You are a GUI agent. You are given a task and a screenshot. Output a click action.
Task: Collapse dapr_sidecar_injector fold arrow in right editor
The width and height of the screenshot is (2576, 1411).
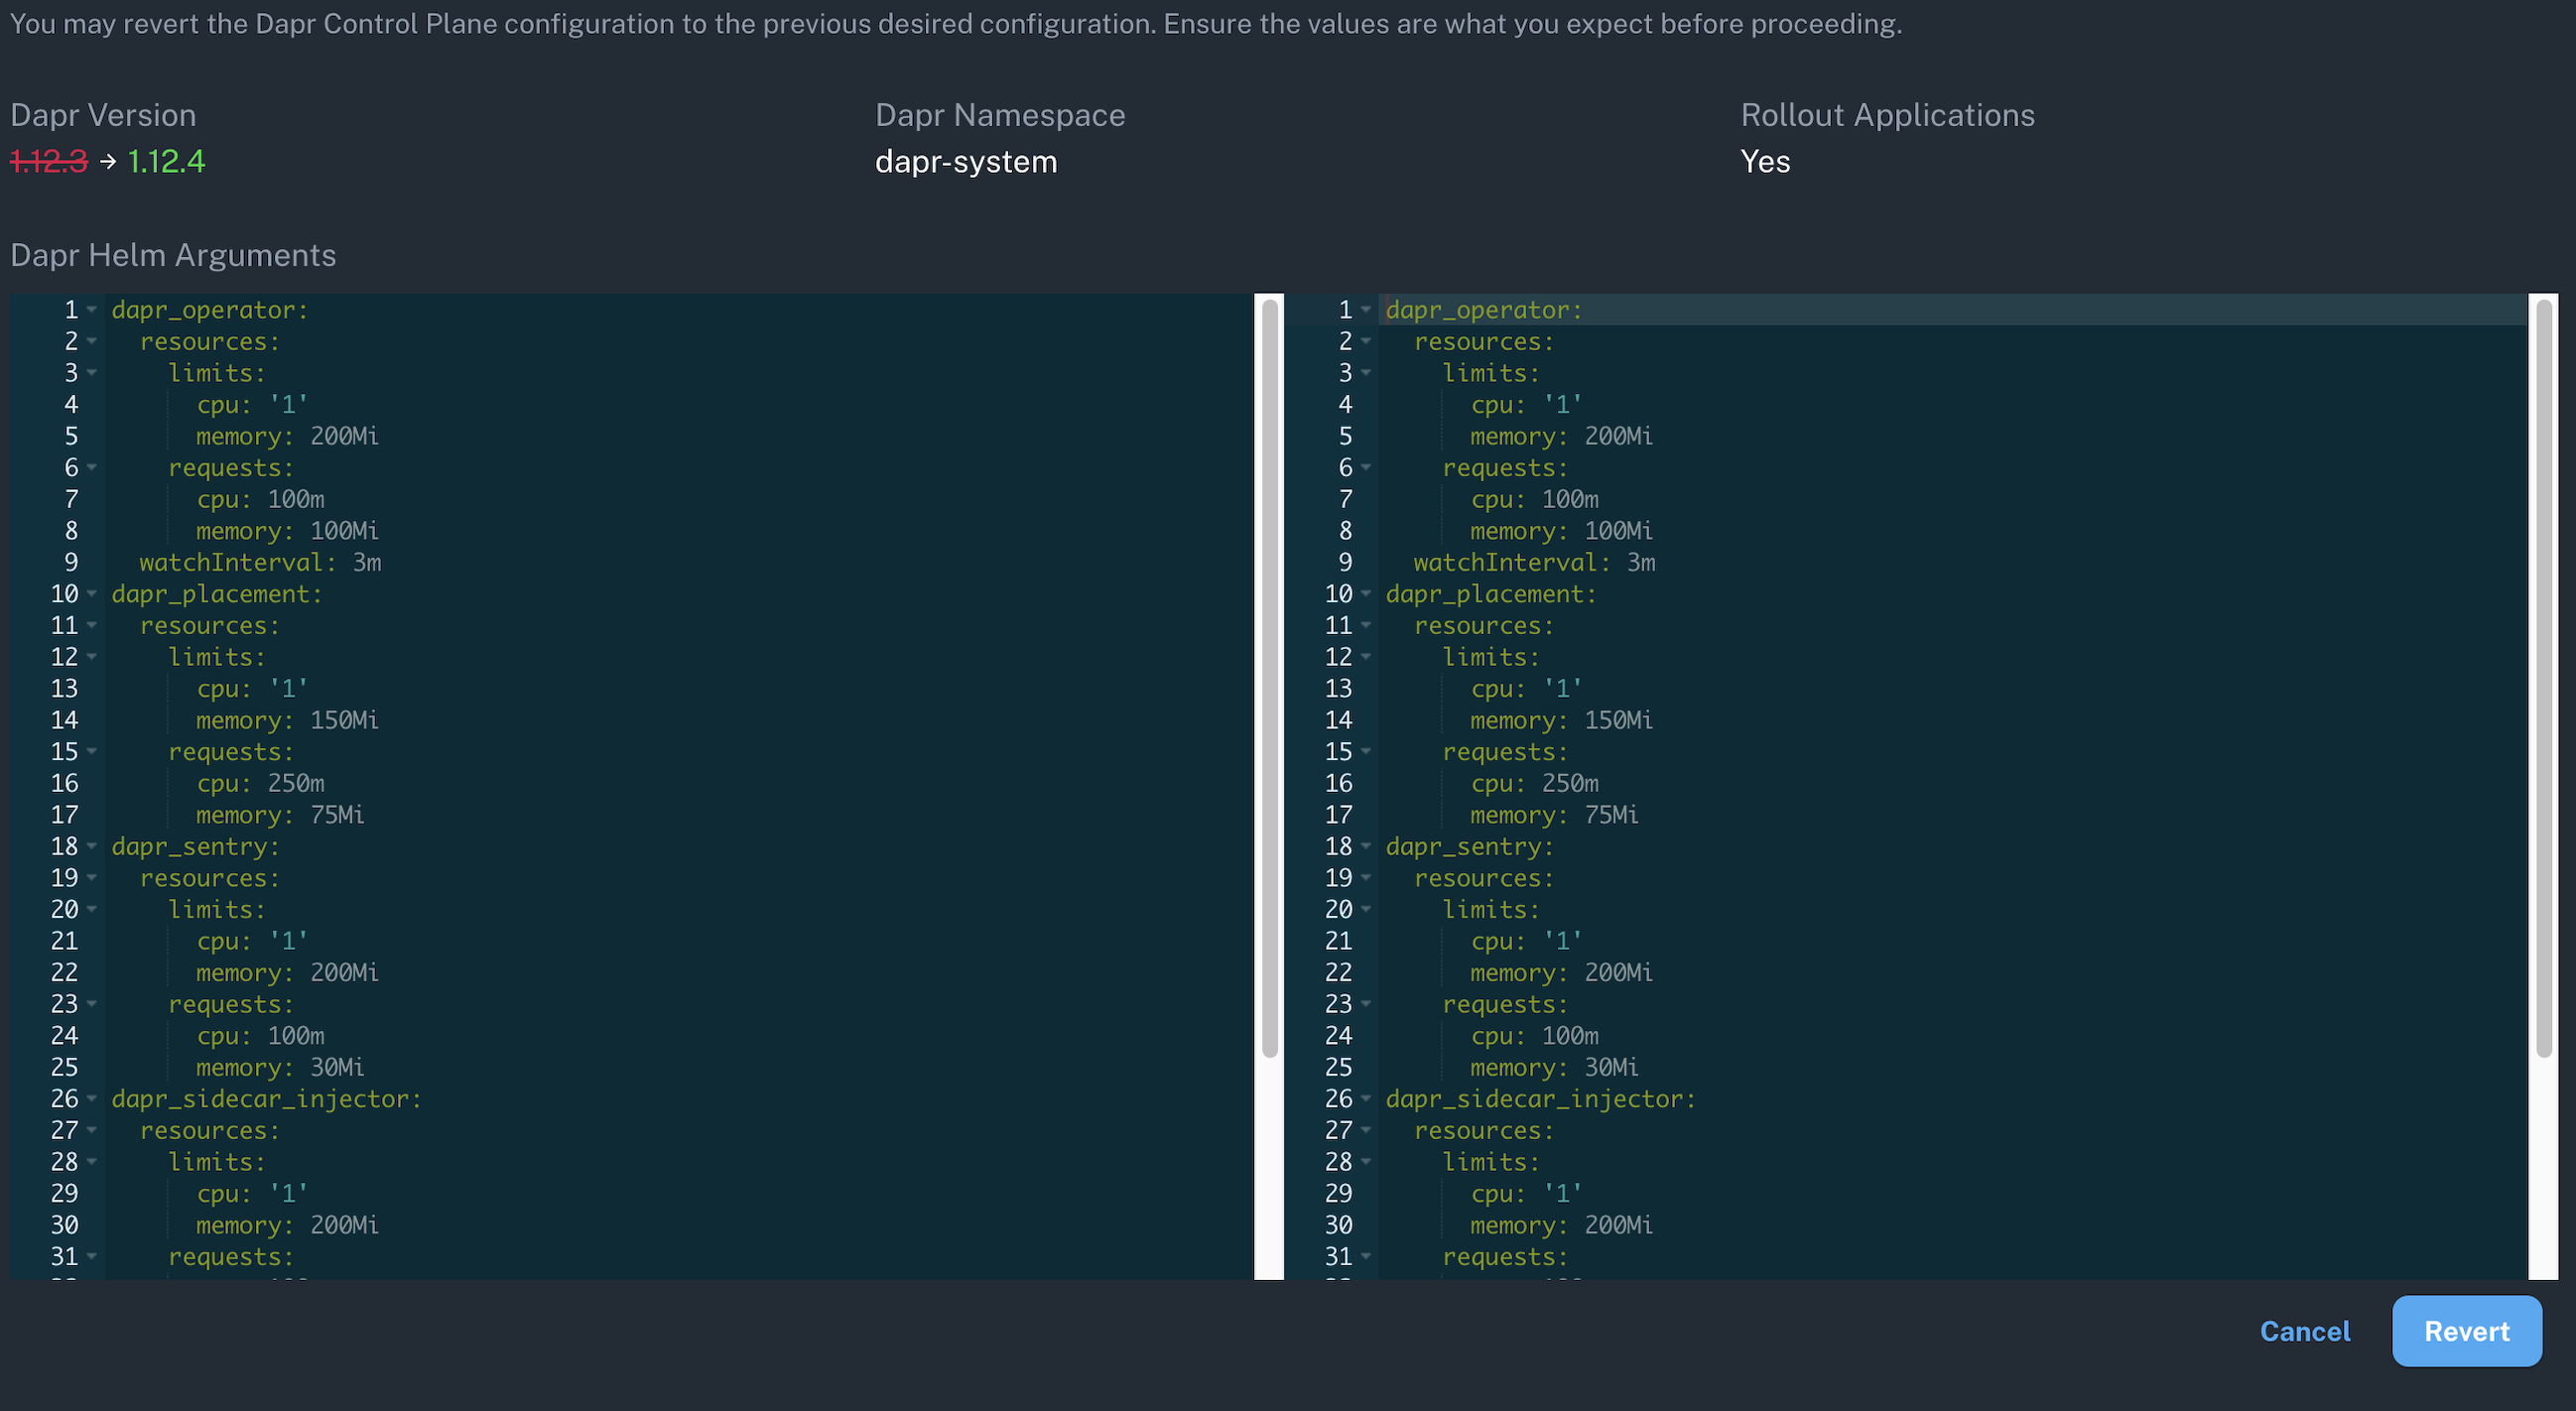point(1366,1098)
